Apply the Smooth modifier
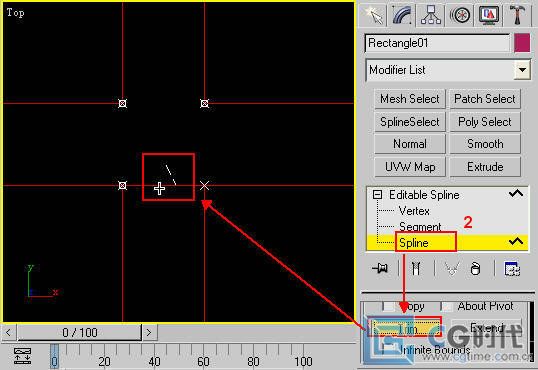Image resolution: width=538 pixels, height=370 pixels. point(485,144)
